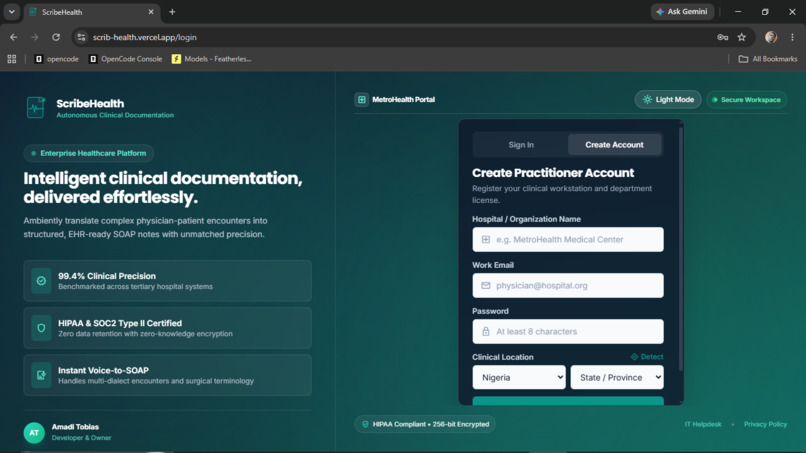The height and width of the screenshot is (453, 806).
Task: Open the Chrome three-dot menu
Action: click(792, 37)
